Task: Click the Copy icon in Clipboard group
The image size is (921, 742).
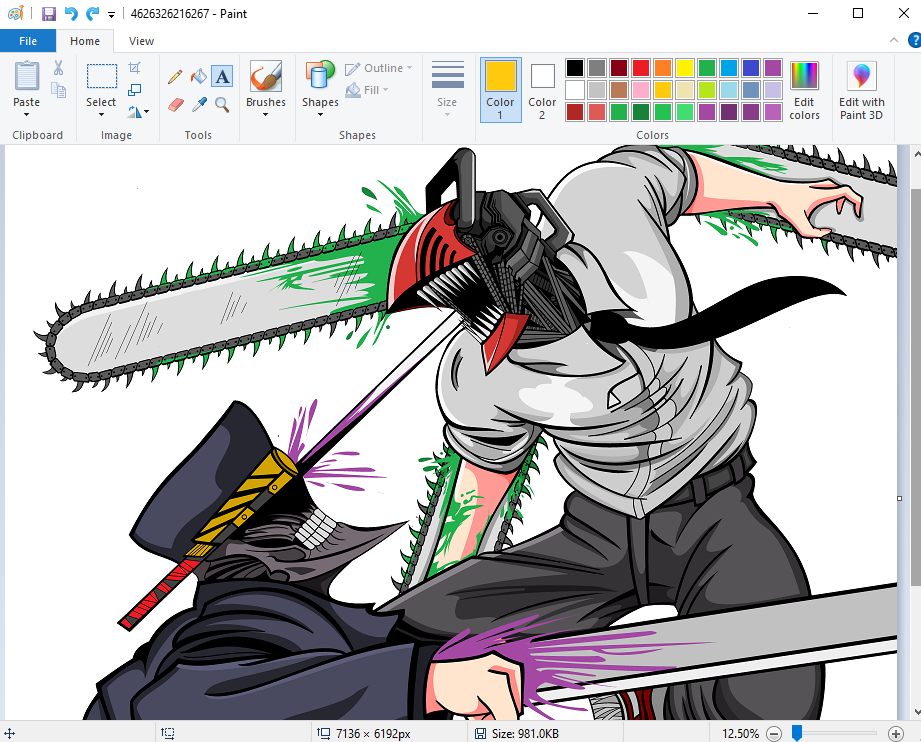Action: pyautogui.click(x=58, y=90)
